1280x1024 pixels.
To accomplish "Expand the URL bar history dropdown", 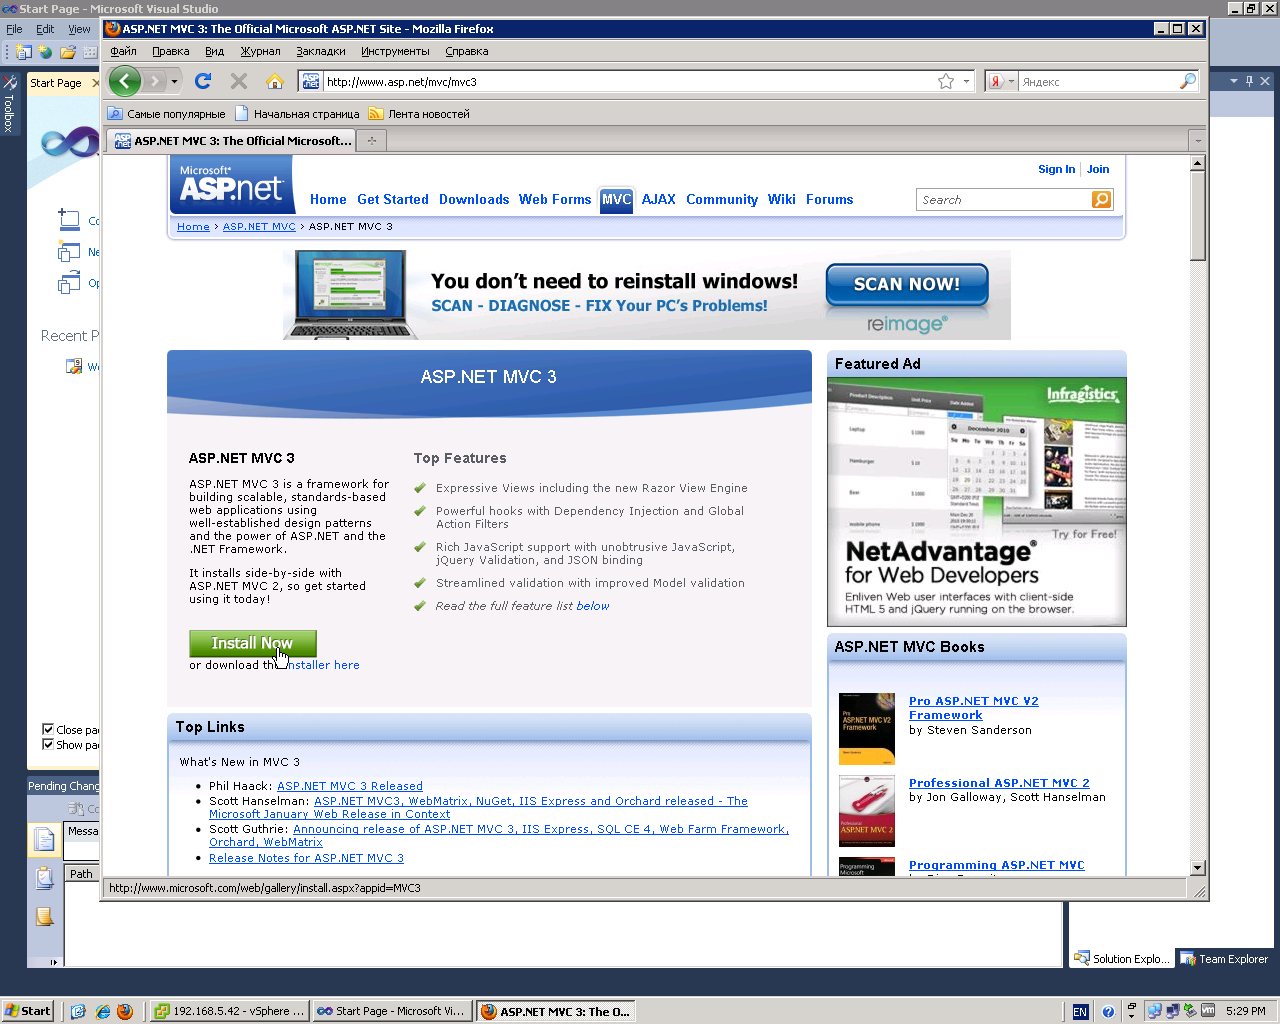I will click(x=967, y=81).
